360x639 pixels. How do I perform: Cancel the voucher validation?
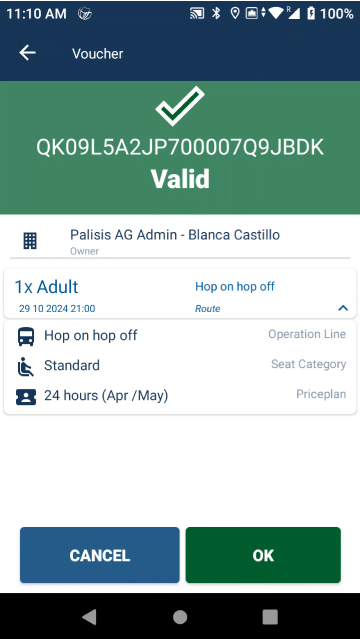[x=99, y=555]
